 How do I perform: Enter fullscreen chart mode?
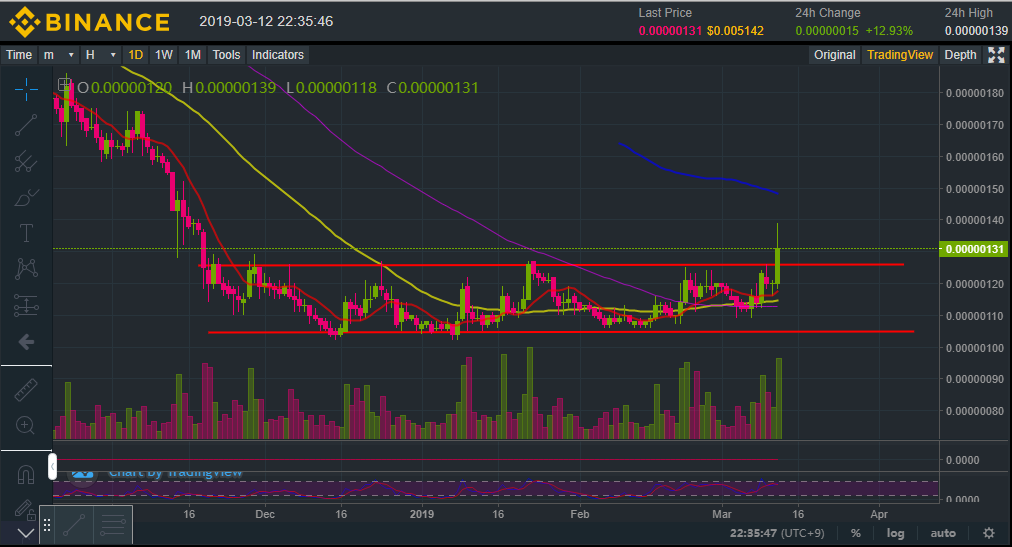pos(996,55)
